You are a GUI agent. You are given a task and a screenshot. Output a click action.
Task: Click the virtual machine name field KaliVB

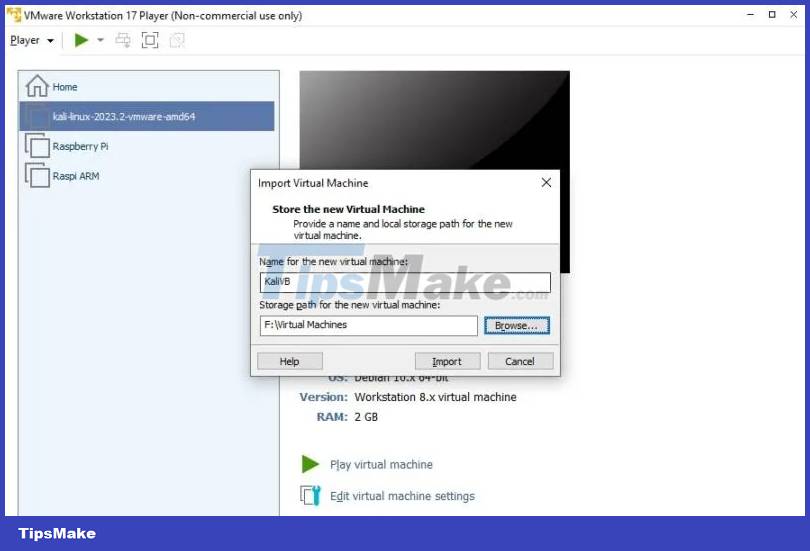coord(405,282)
